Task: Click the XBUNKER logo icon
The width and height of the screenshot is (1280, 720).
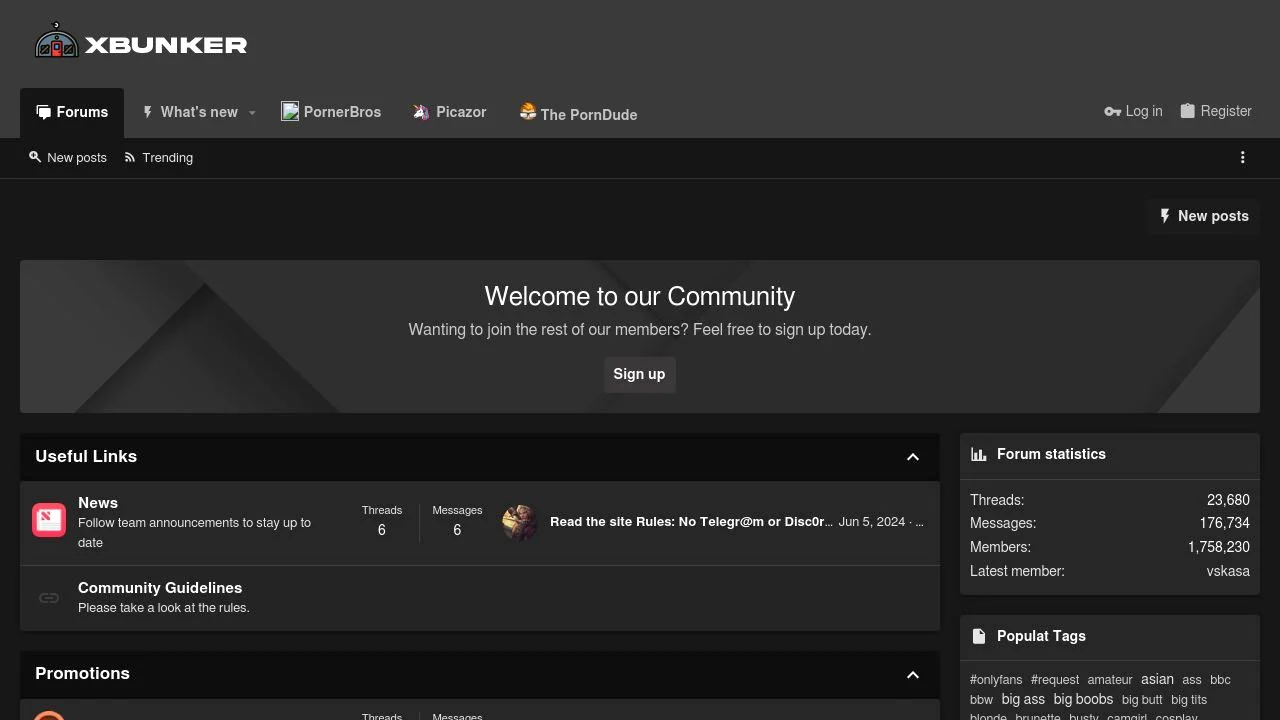Action: [x=56, y=41]
